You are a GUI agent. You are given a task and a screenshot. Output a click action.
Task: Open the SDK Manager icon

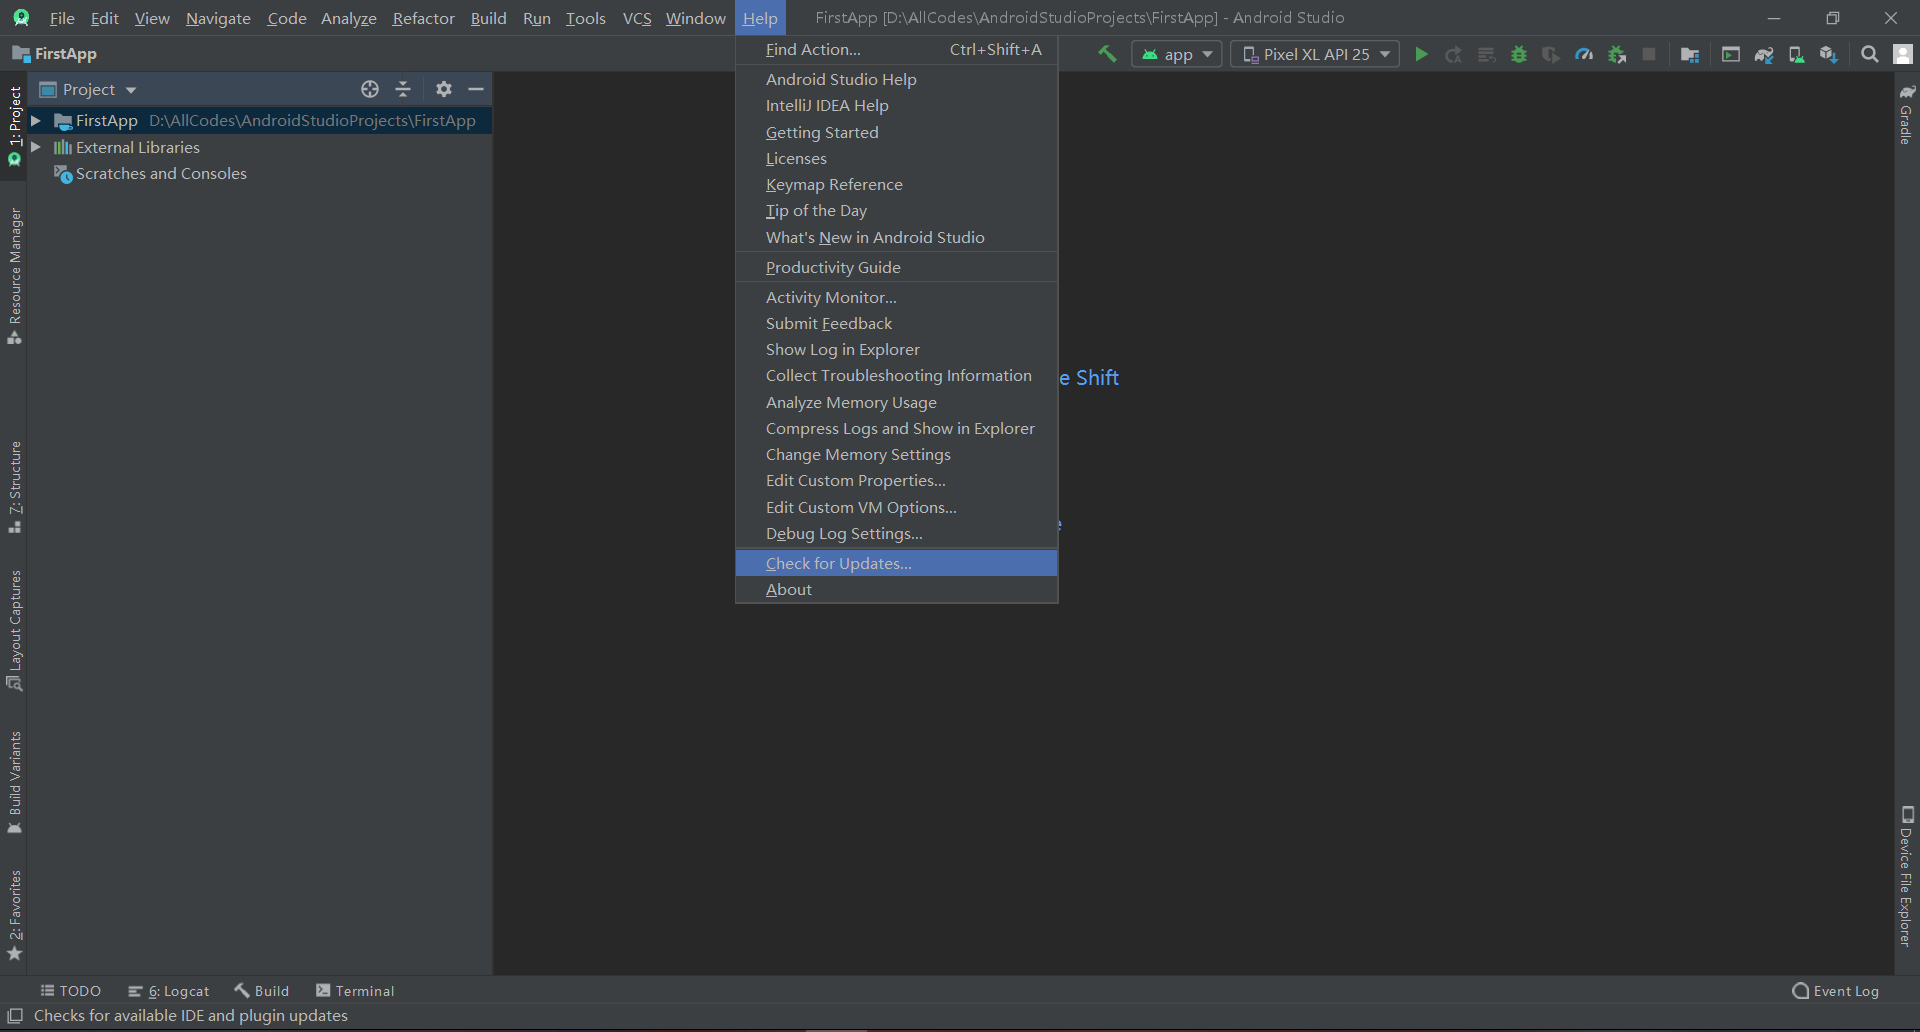1829,54
